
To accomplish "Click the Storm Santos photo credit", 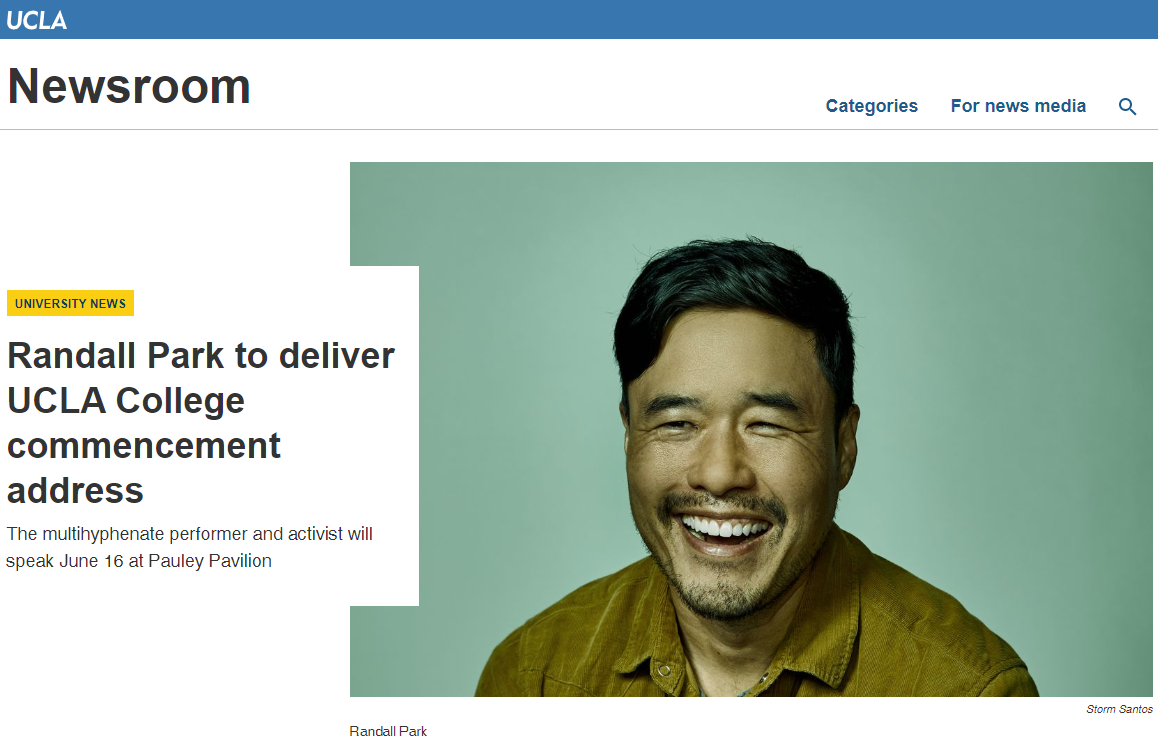I will tap(1119, 709).
